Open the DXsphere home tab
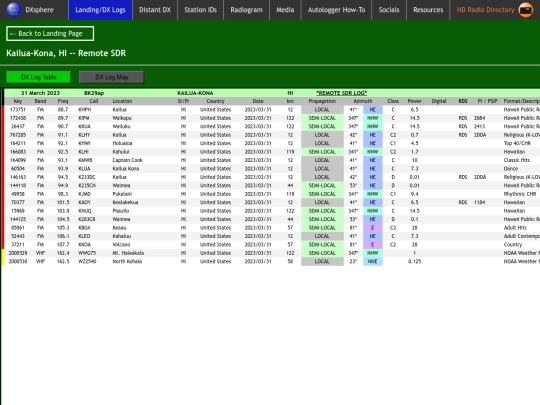The image size is (540, 405). click(34, 10)
